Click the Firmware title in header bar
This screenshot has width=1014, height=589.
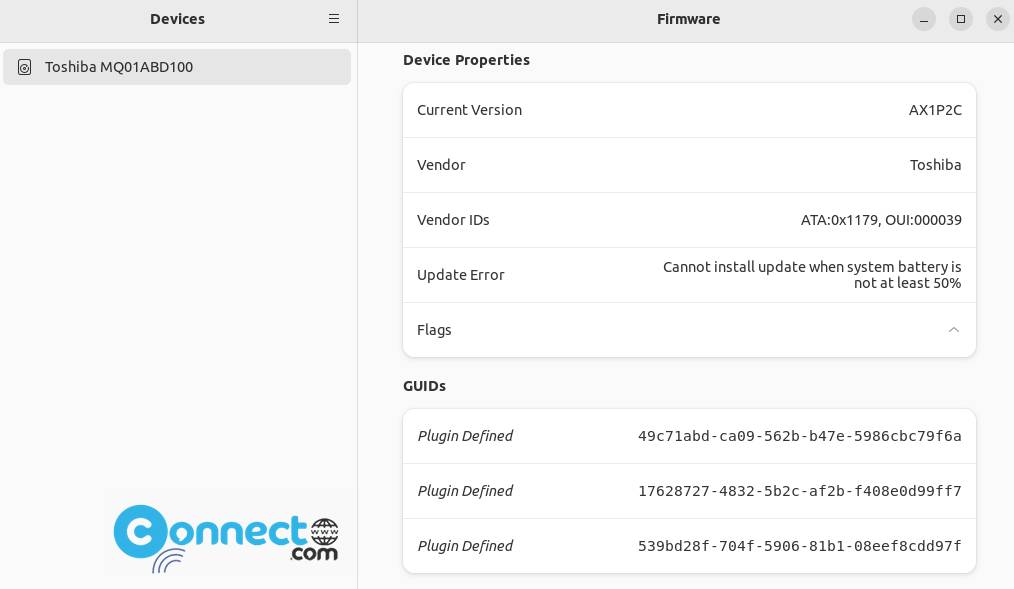[x=688, y=19]
